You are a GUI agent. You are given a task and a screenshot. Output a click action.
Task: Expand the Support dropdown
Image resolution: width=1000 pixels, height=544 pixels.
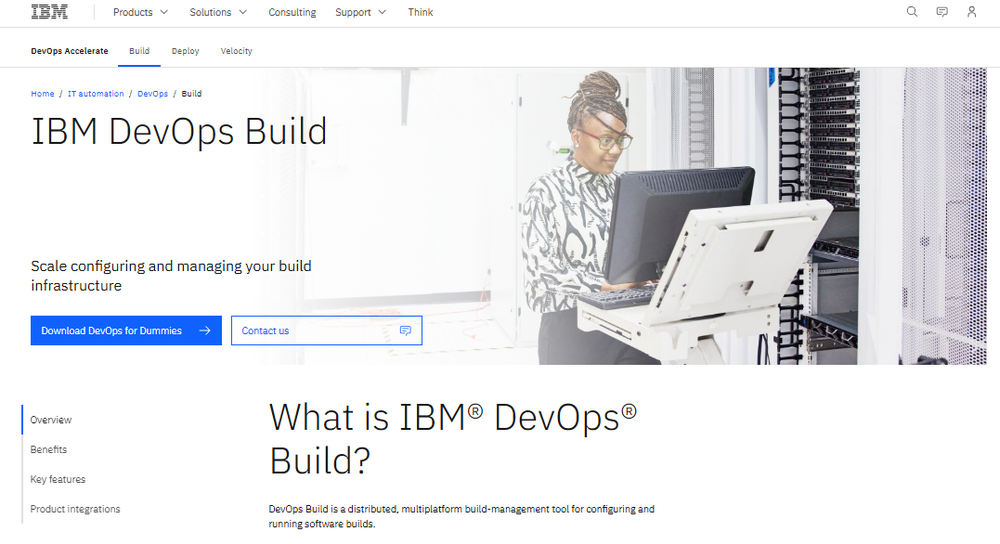pos(360,12)
